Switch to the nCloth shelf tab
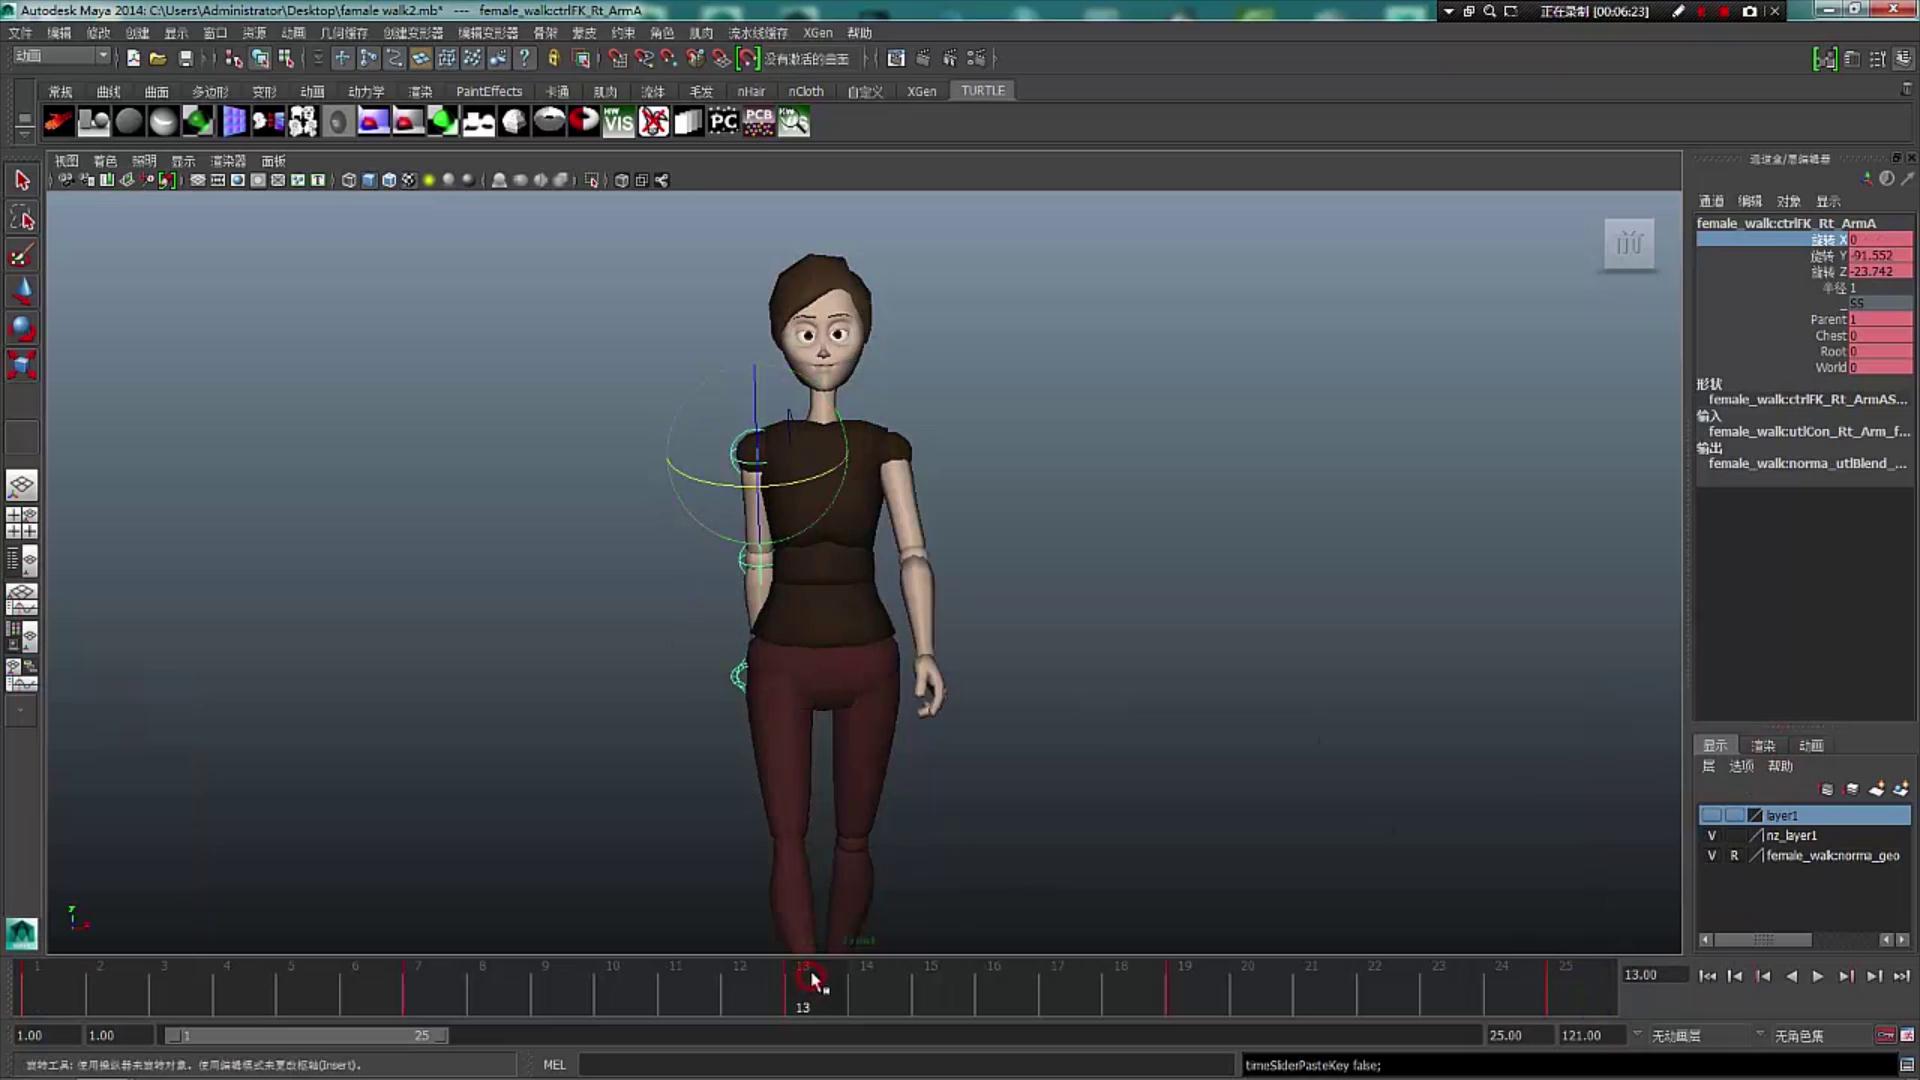The width and height of the screenshot is (1920, 1080). point(805,91)
